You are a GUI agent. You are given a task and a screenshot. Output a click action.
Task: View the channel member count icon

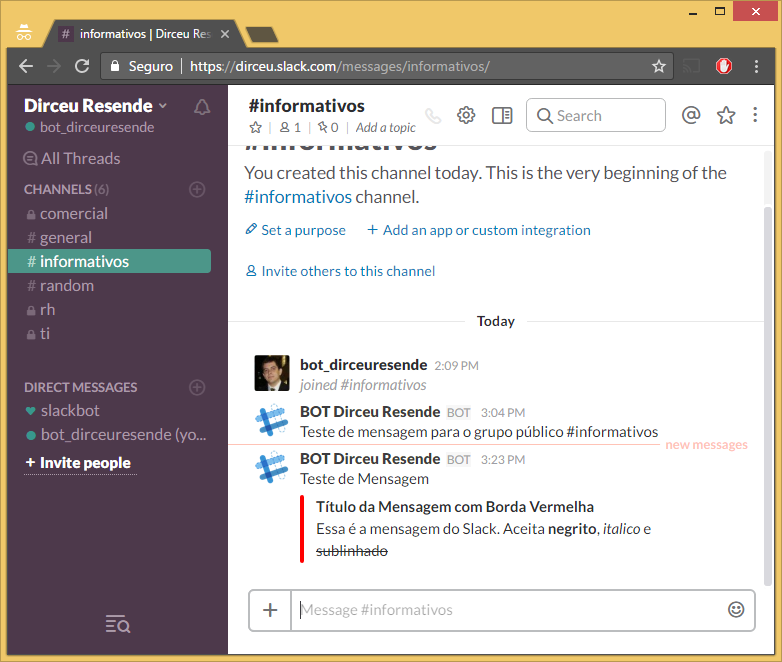pyautogui.click(x=290, y=128)
